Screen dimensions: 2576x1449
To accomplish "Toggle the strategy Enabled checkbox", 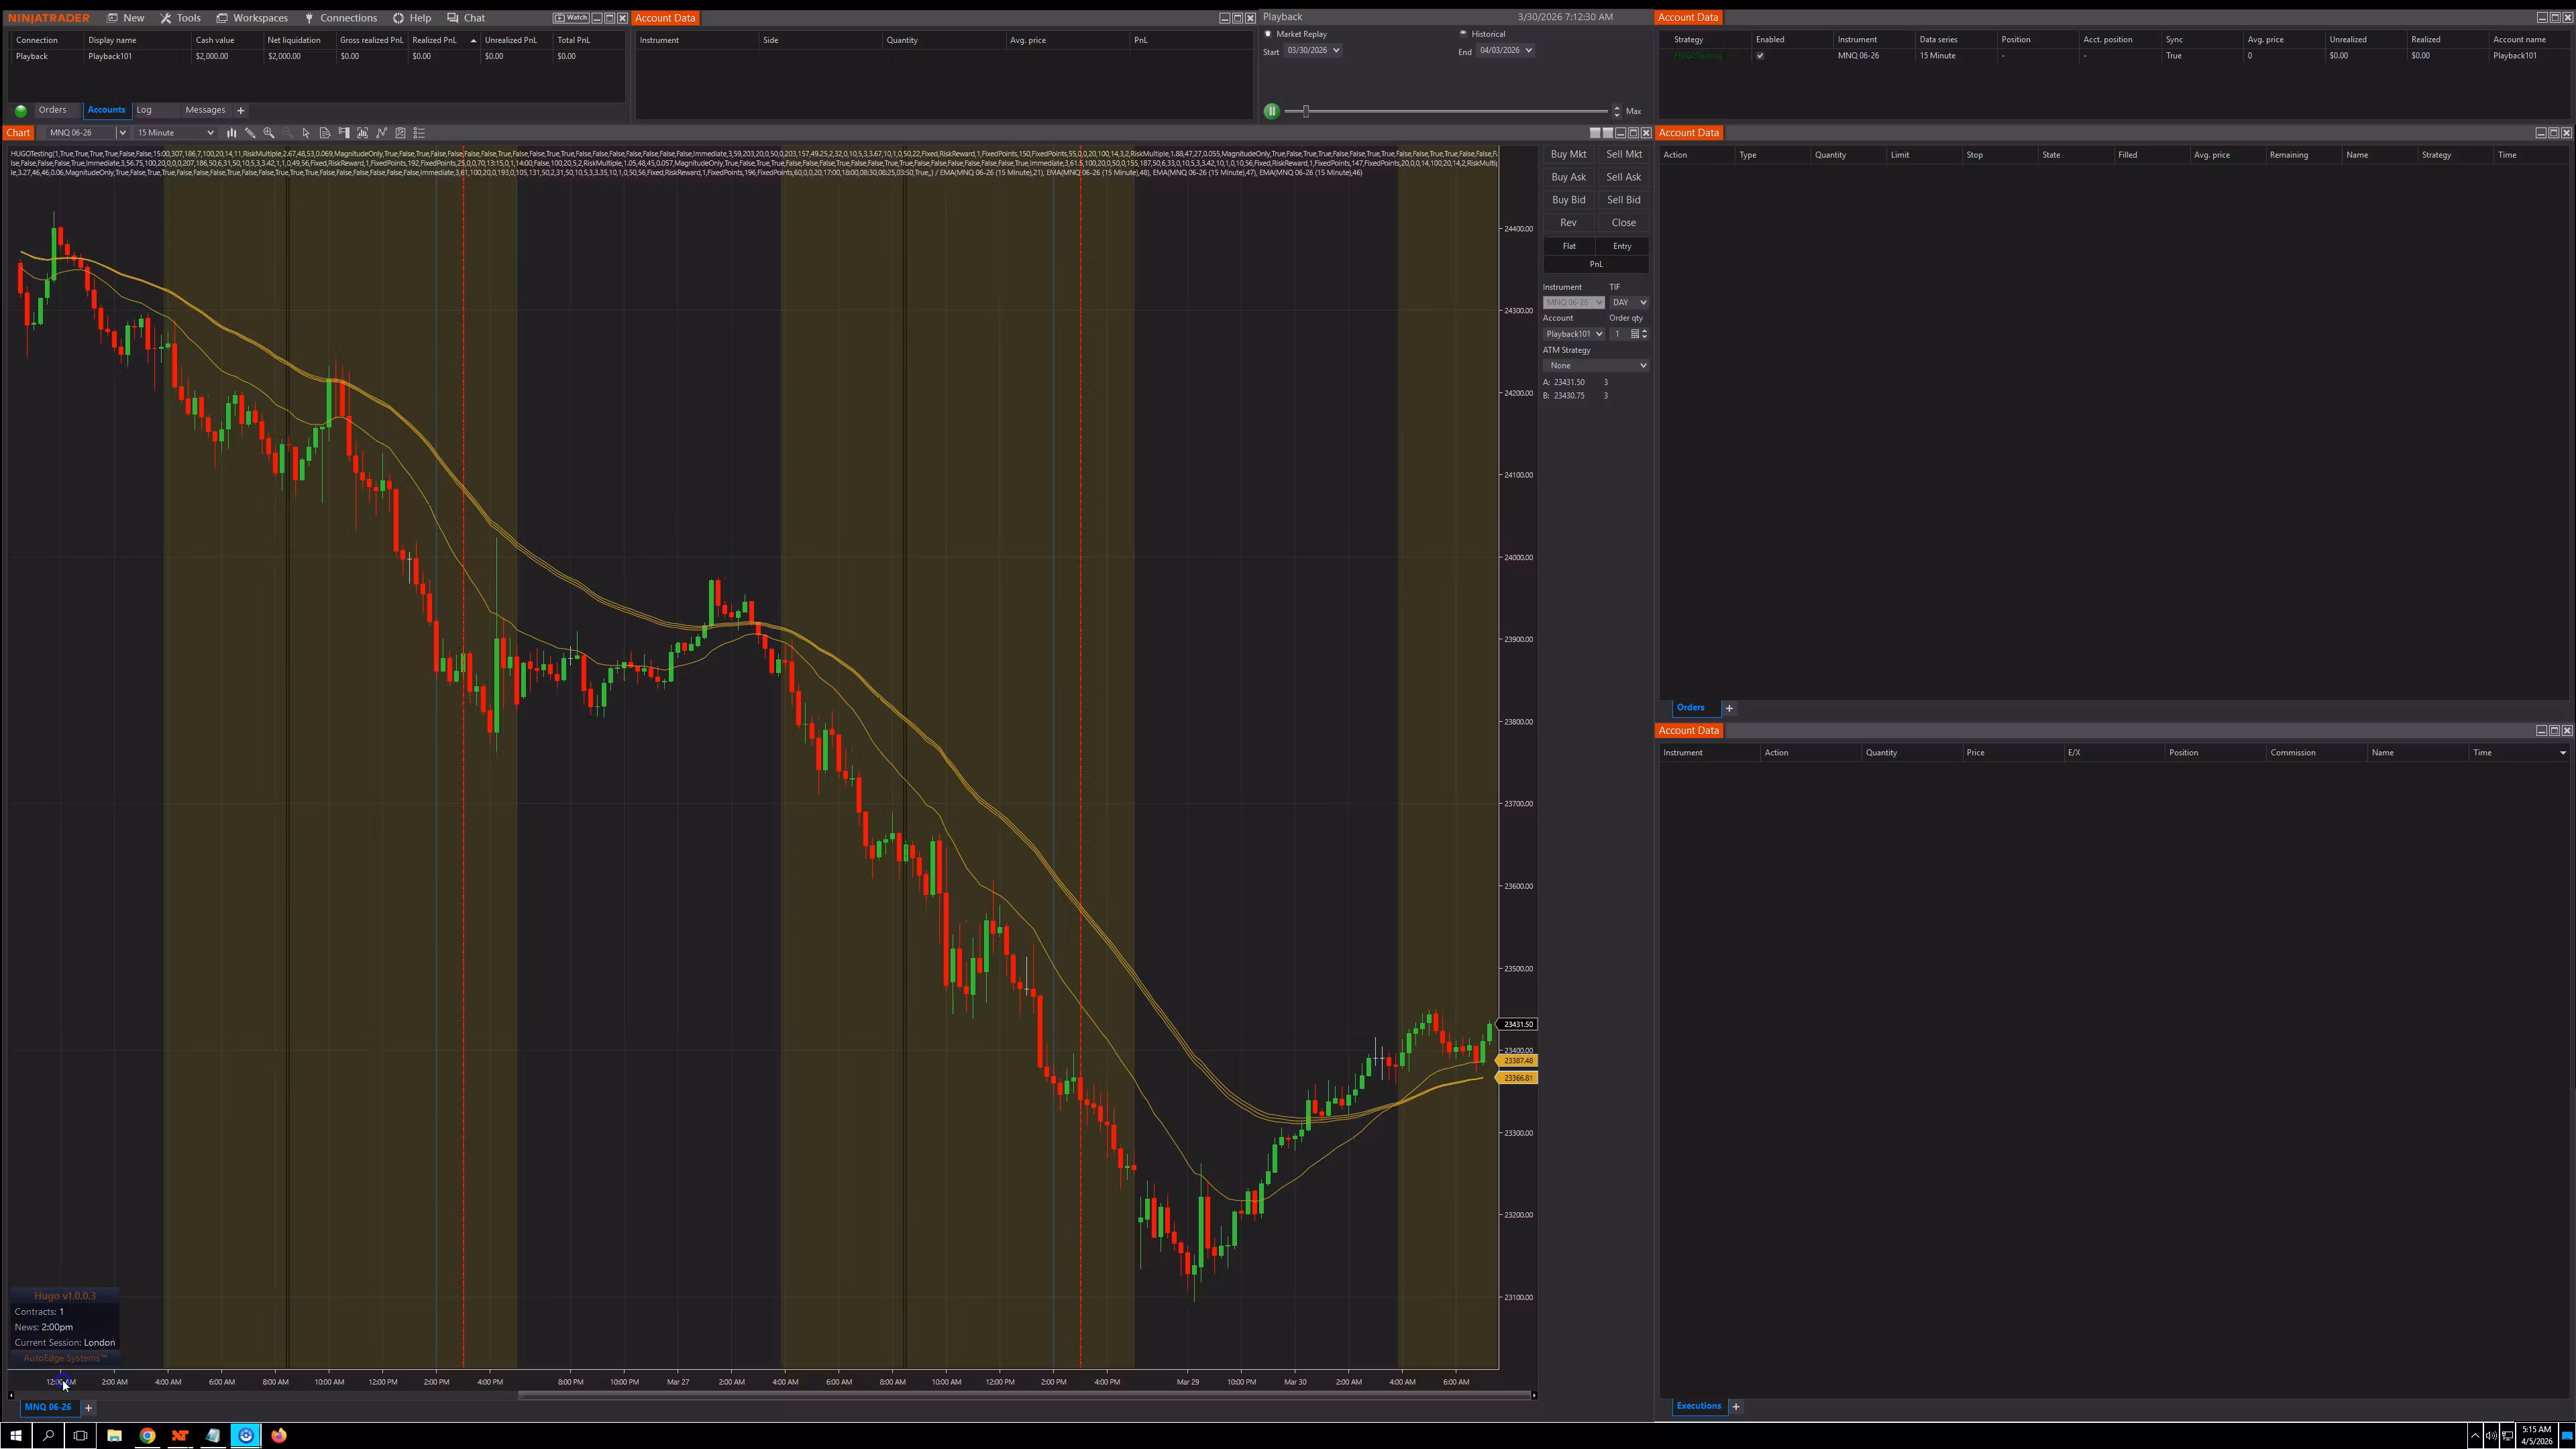I will tap(1761, 56).
